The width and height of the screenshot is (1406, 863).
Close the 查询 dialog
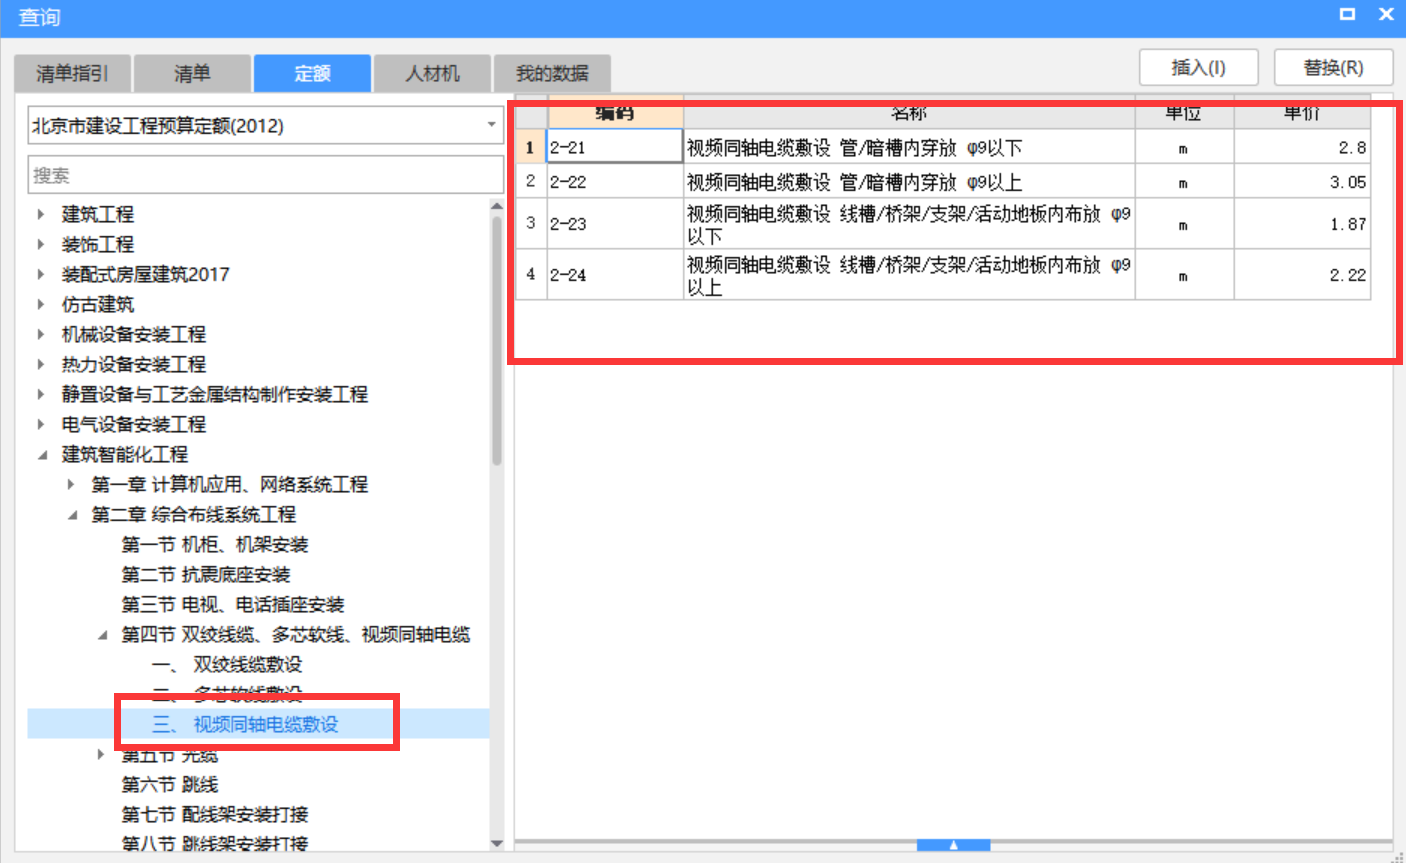(x=1386, y=14)
